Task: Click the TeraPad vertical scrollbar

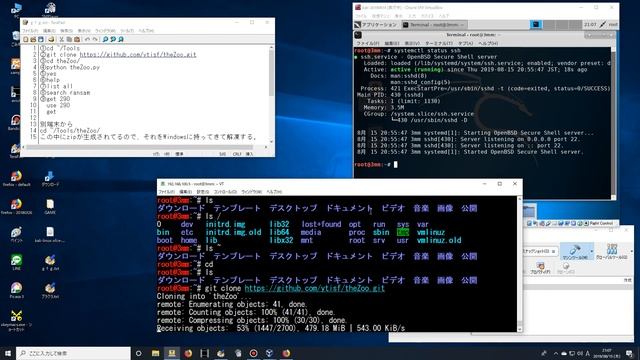Action: coord(271,93)
